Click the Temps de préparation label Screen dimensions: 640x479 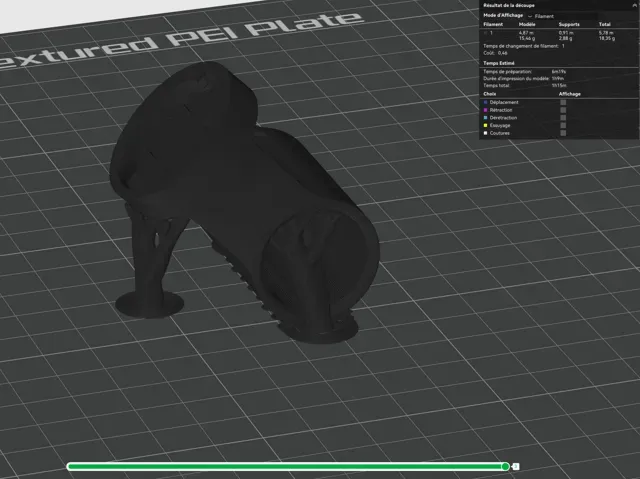[x=507, y=72]
